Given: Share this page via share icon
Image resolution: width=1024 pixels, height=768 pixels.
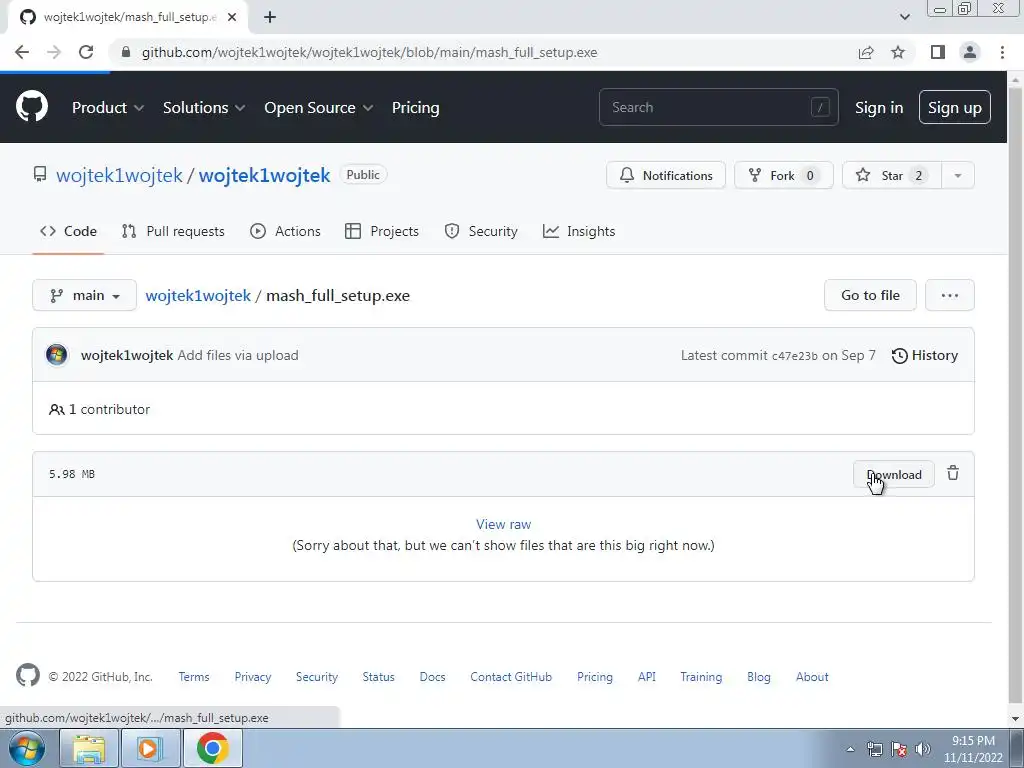Looking at the screenshot, I should pos(866,52).
